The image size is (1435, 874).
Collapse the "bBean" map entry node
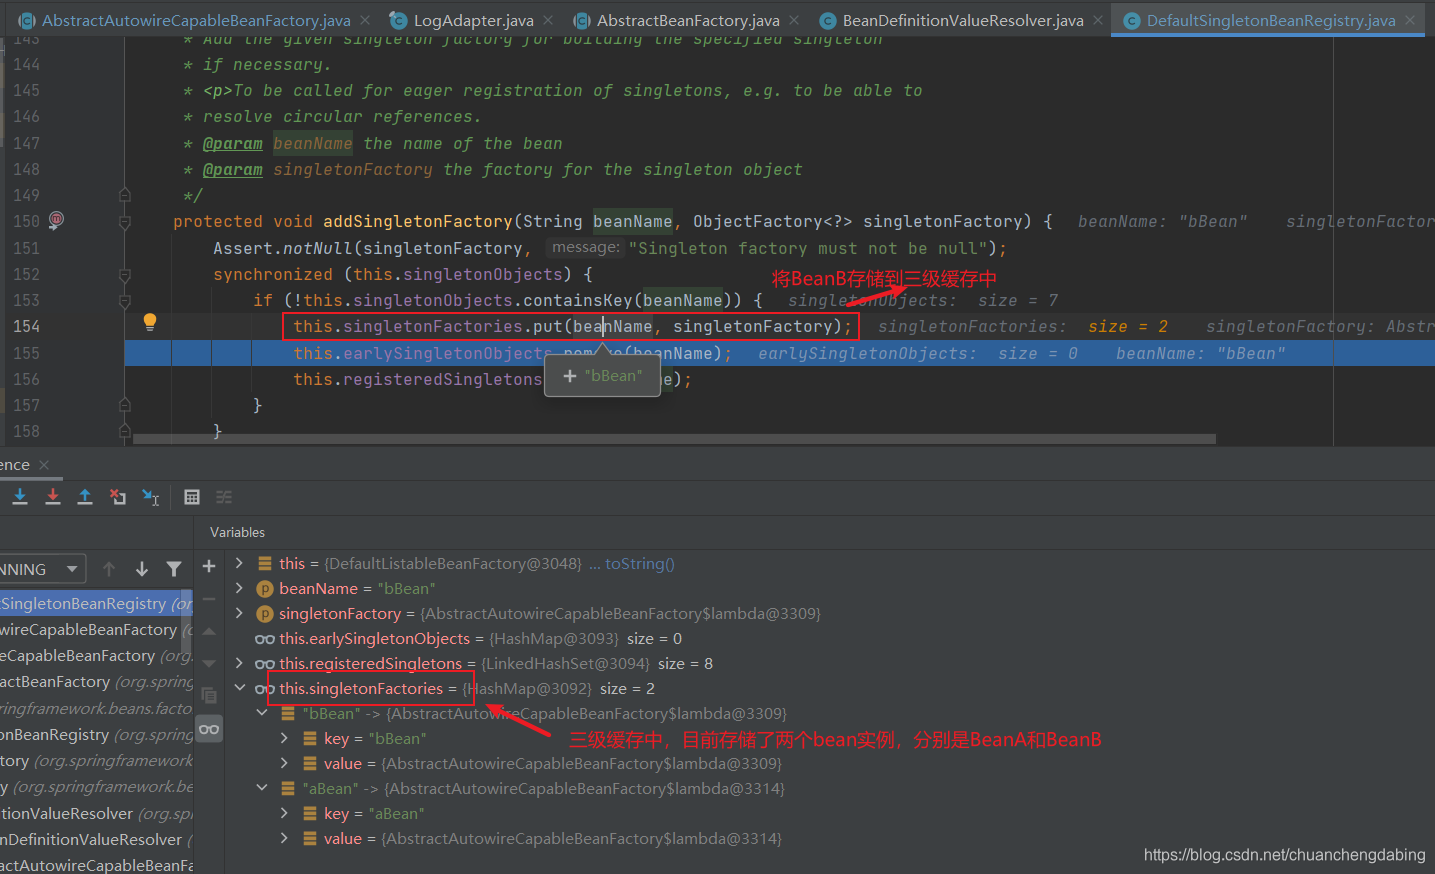click(262, 713)
